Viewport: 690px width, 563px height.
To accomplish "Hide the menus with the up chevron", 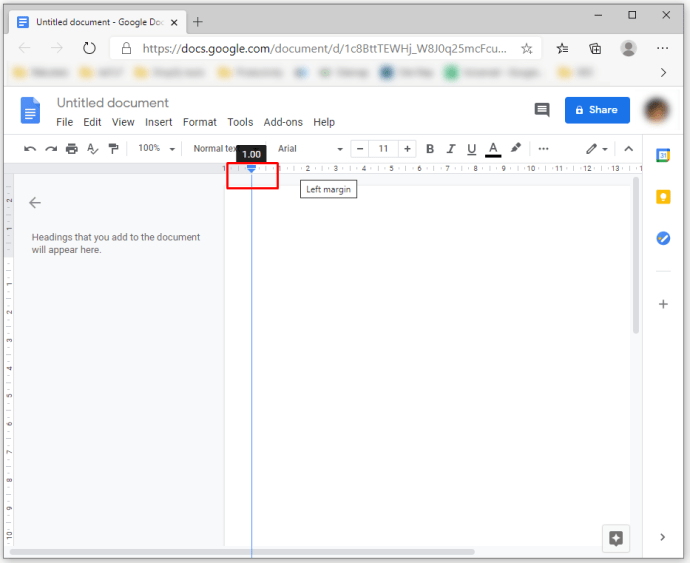I will 629,149.
